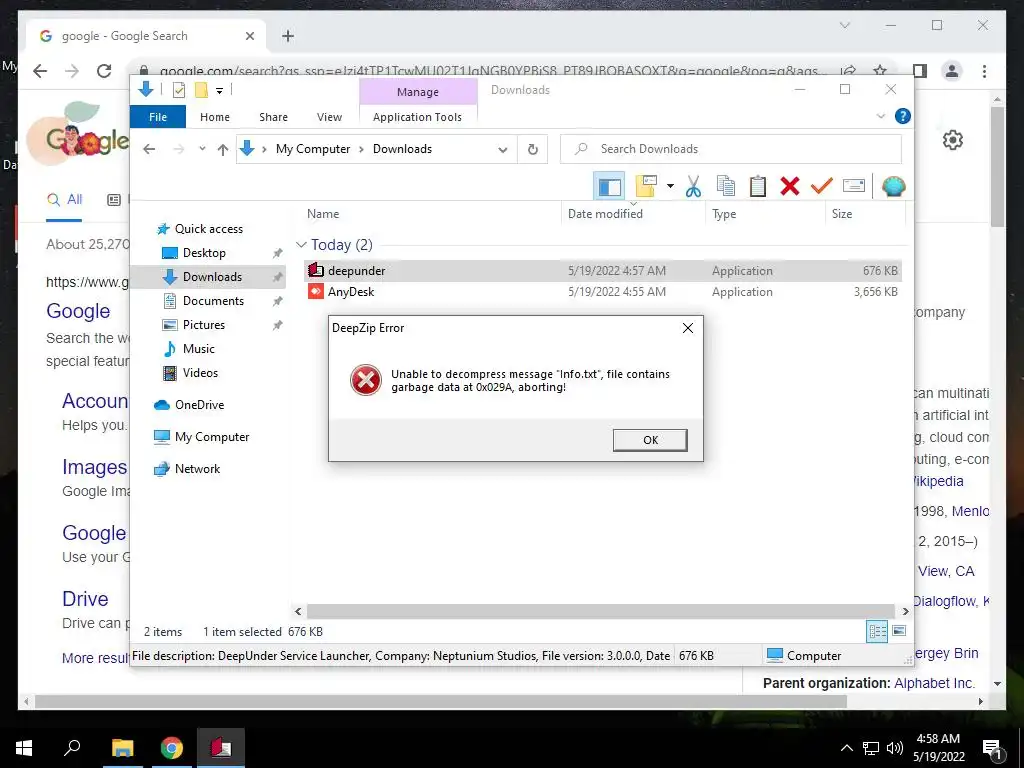Click the new folder toolbar icon
Screen dimensions: 1024x768
coord(646,186)
